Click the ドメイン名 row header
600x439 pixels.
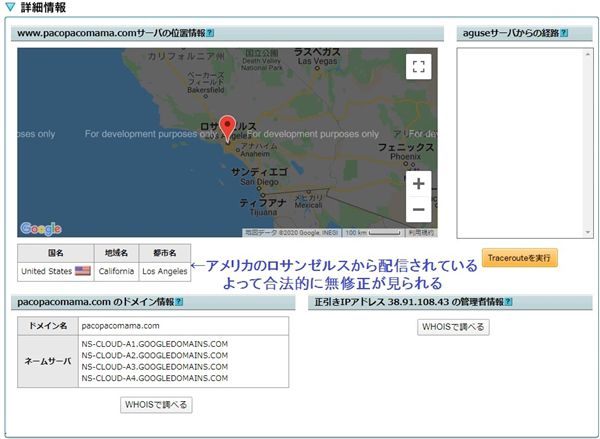tap(48, 326)
